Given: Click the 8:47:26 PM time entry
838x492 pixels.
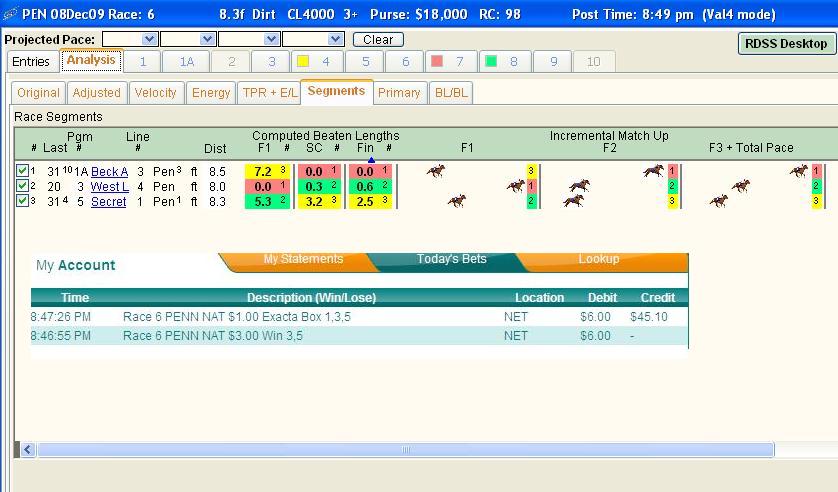Looking at the screenshot, I should 61,317.
